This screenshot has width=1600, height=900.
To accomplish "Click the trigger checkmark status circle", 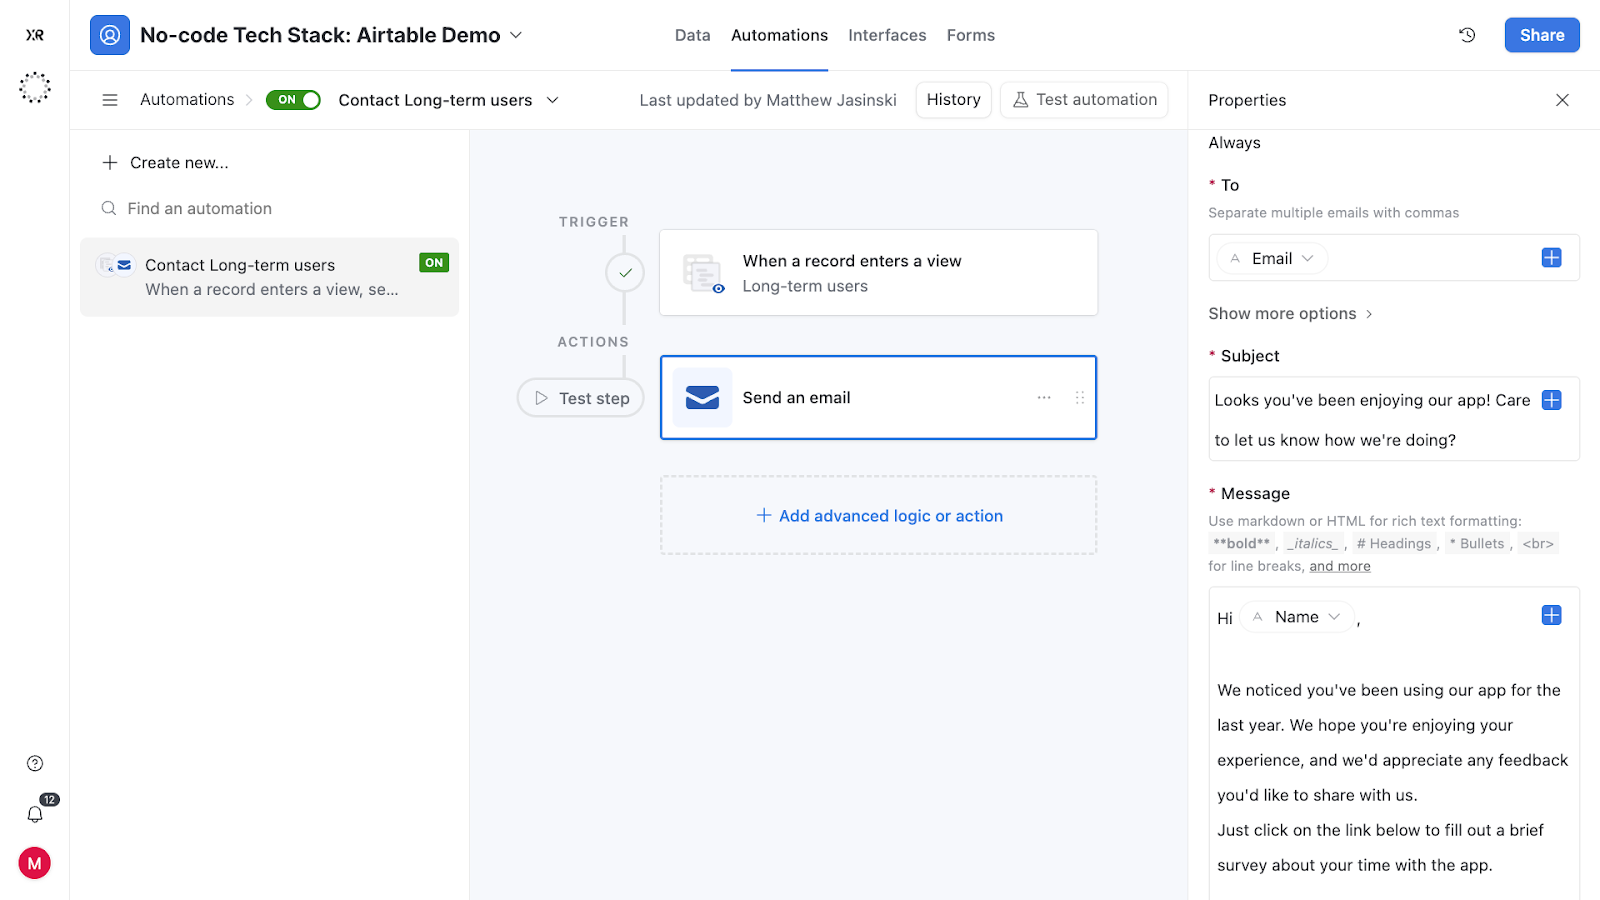I will (625, 273).
